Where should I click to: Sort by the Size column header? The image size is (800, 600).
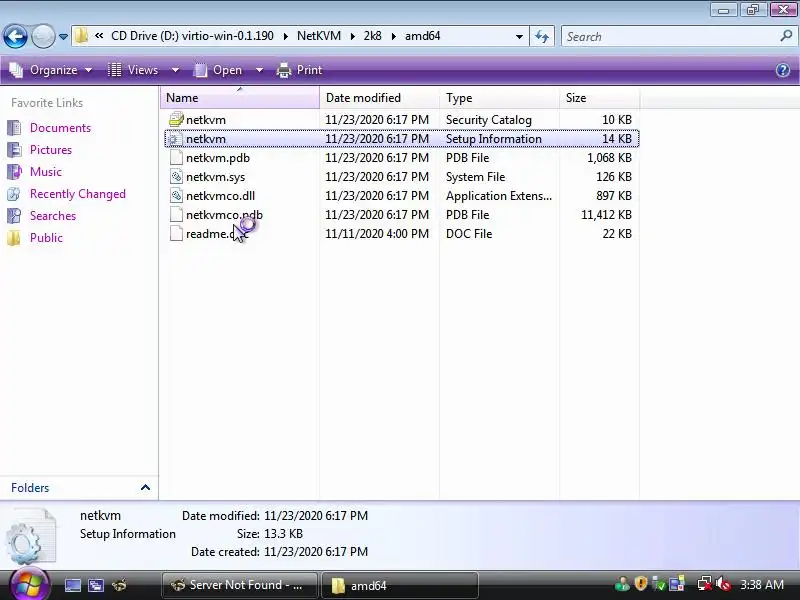pyautogui.click(x=599, y=97)
